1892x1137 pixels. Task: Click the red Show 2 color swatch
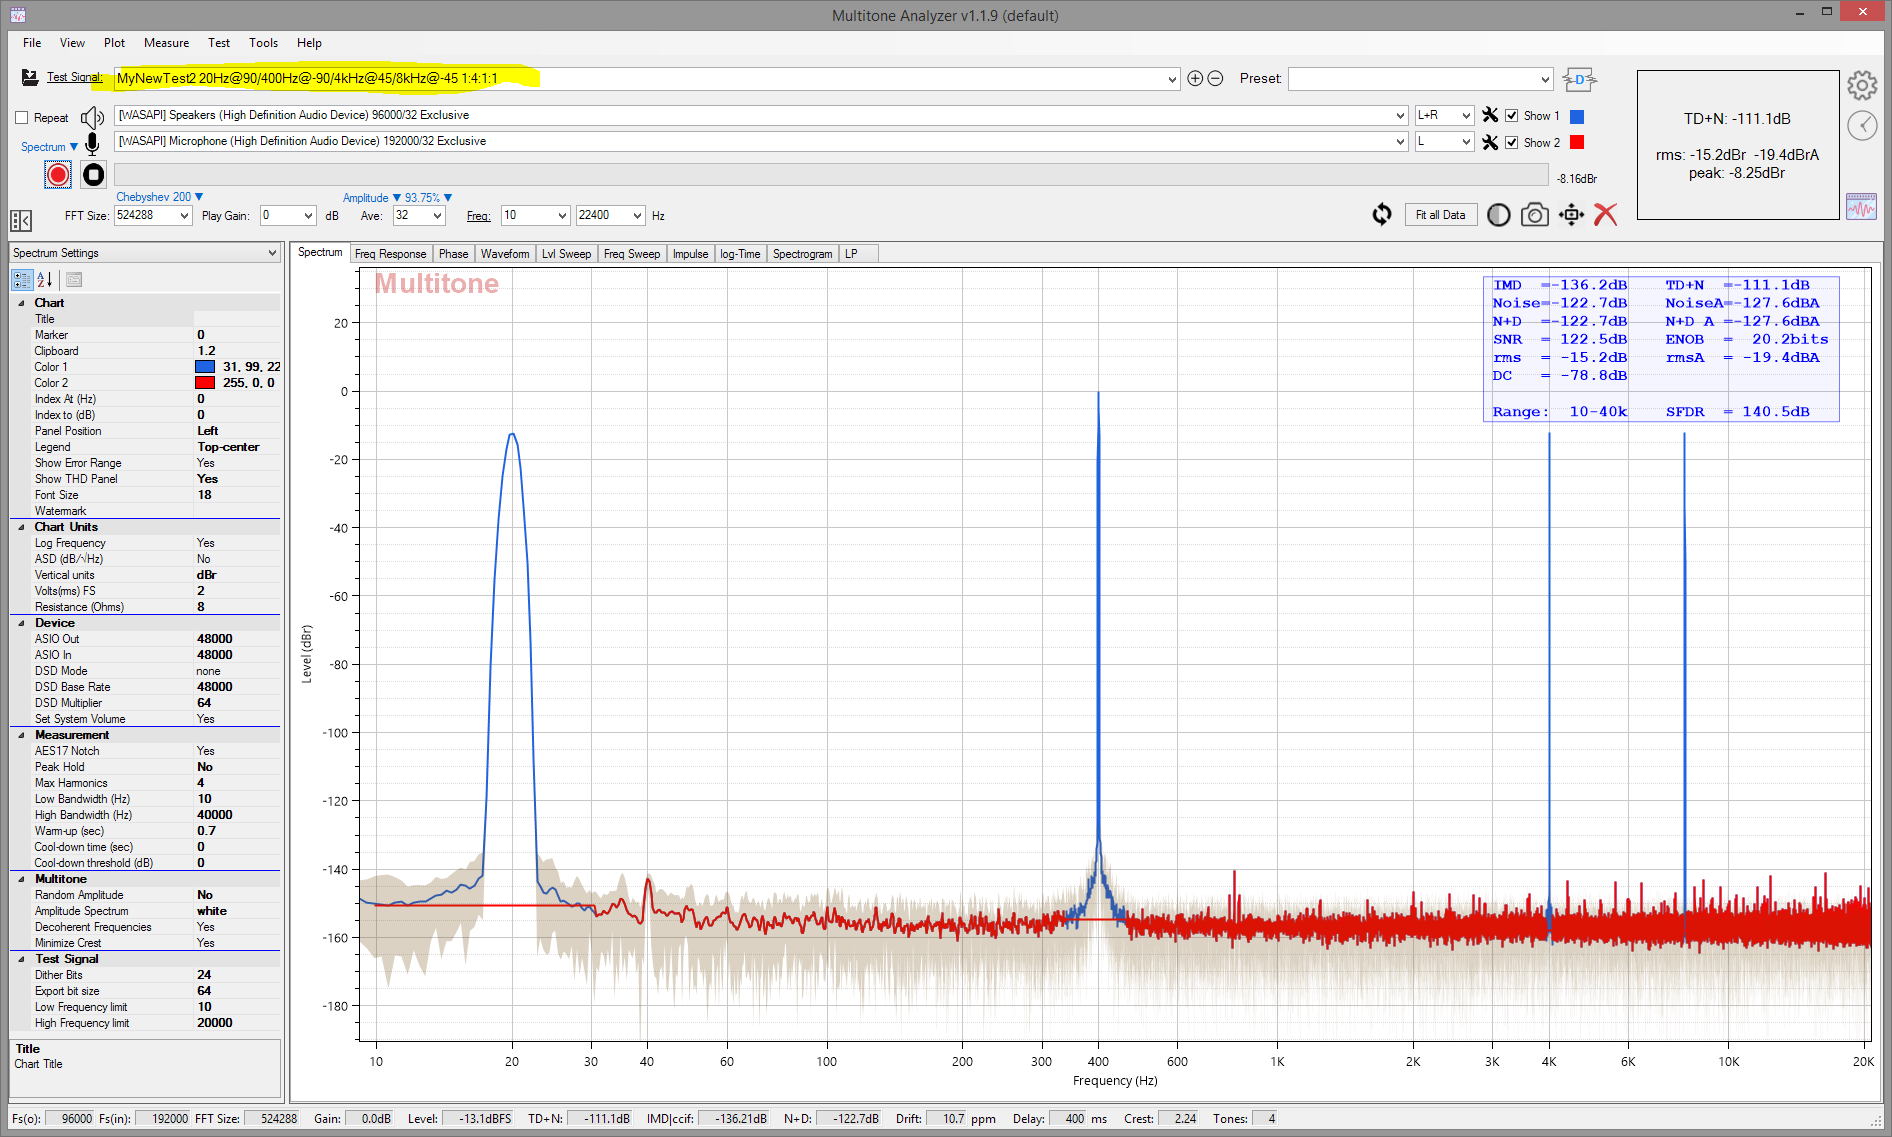tap(1577, 143)
